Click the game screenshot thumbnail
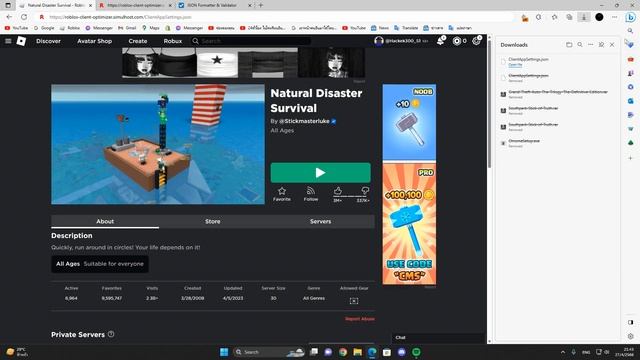The width and height of the screenshot is (640, 360). point(158,144)
